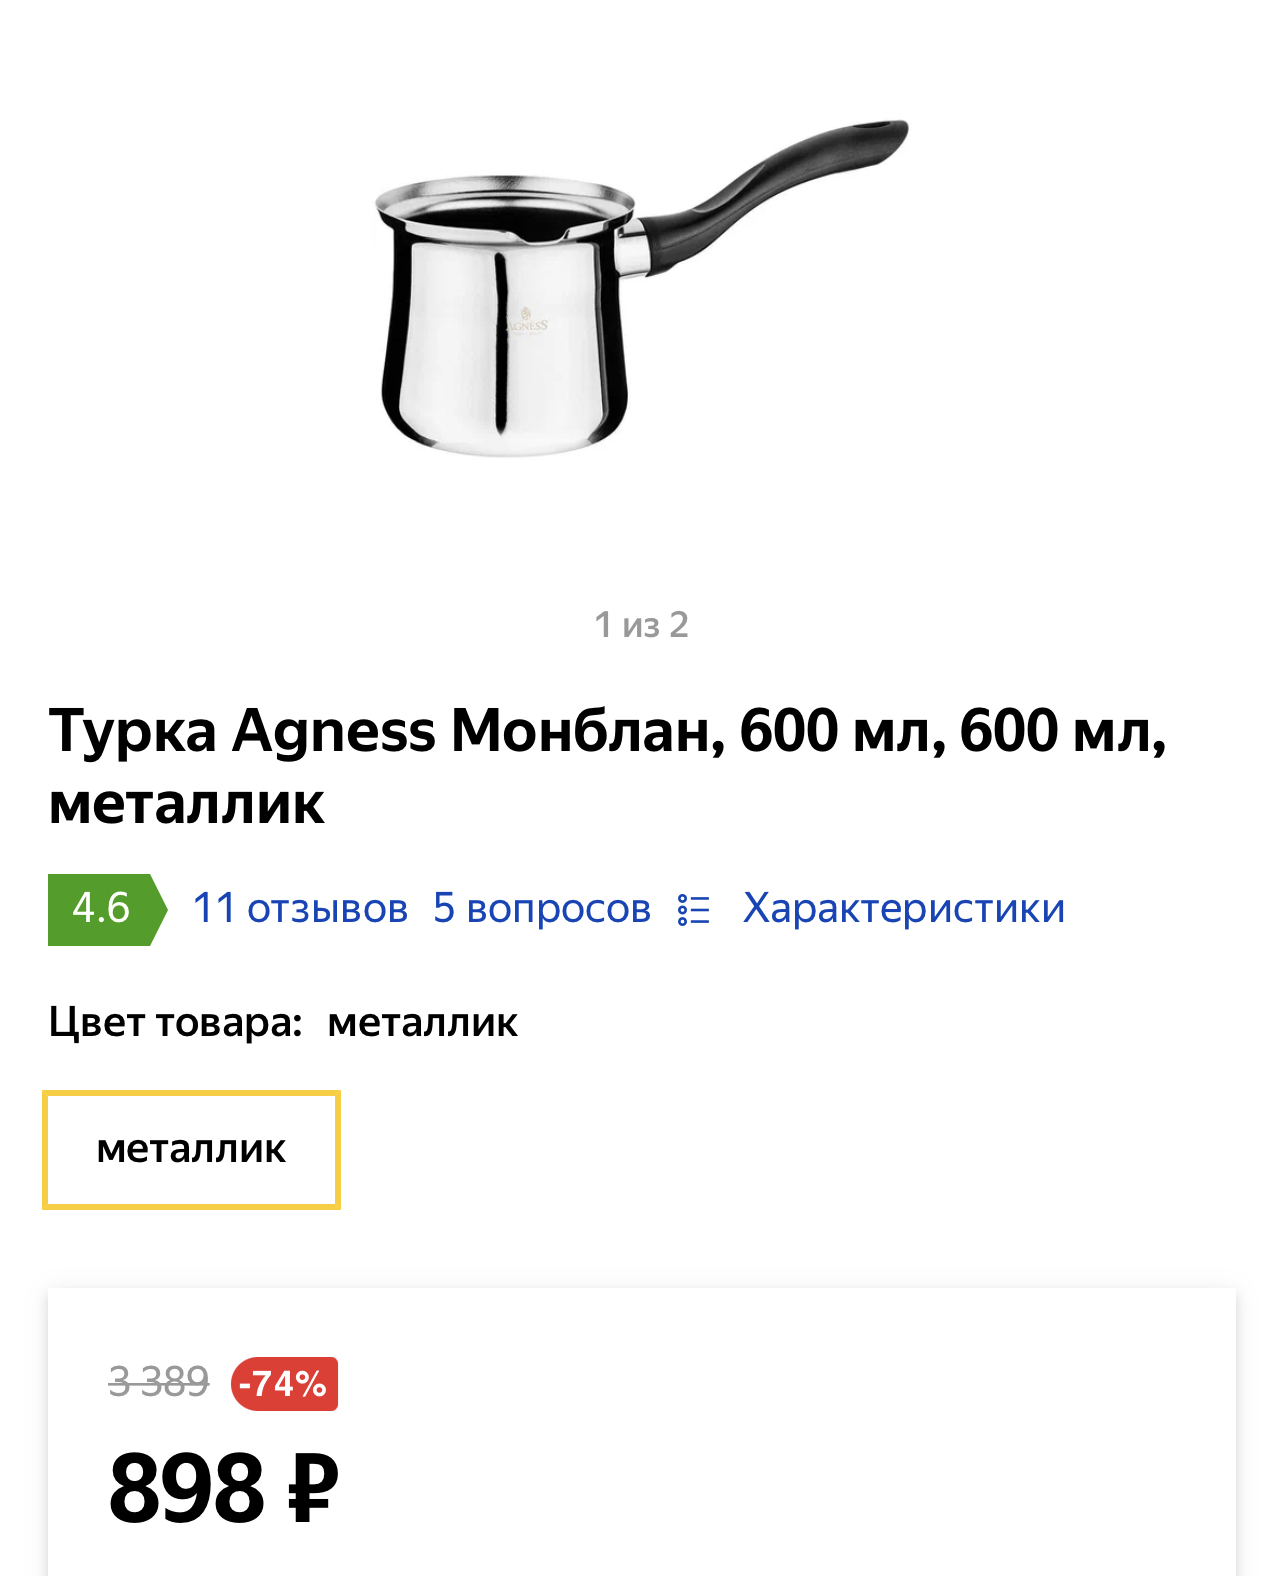Click the 898 ₽ current price

point(224,1488)
